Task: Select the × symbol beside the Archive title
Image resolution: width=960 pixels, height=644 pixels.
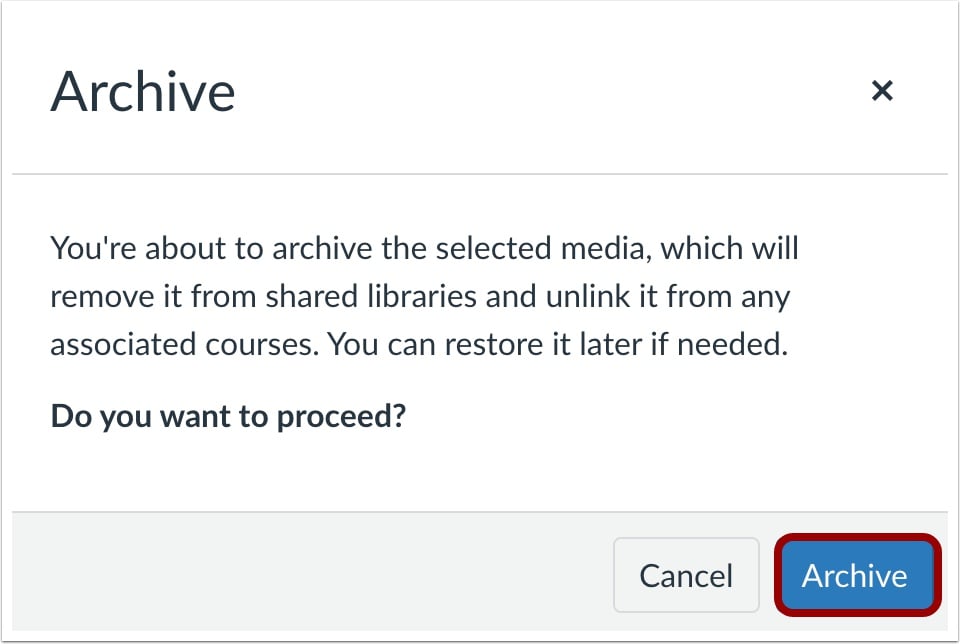Action: coord(884,91)
